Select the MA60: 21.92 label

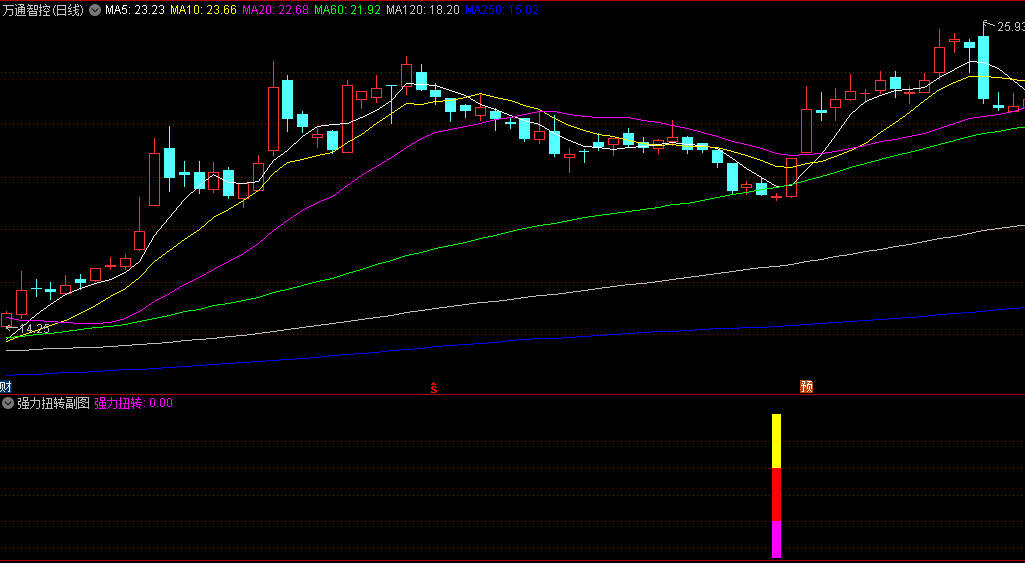pyautogui.click(x=347, y=10)
